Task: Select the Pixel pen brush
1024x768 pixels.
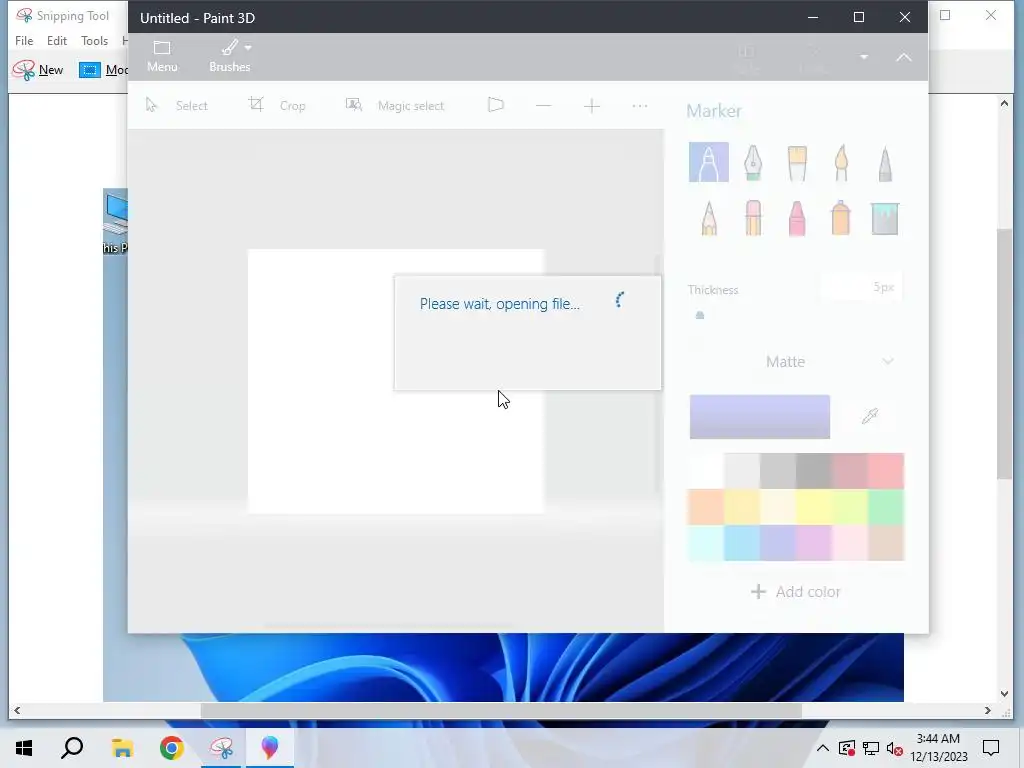Action: tap(885, 163)
